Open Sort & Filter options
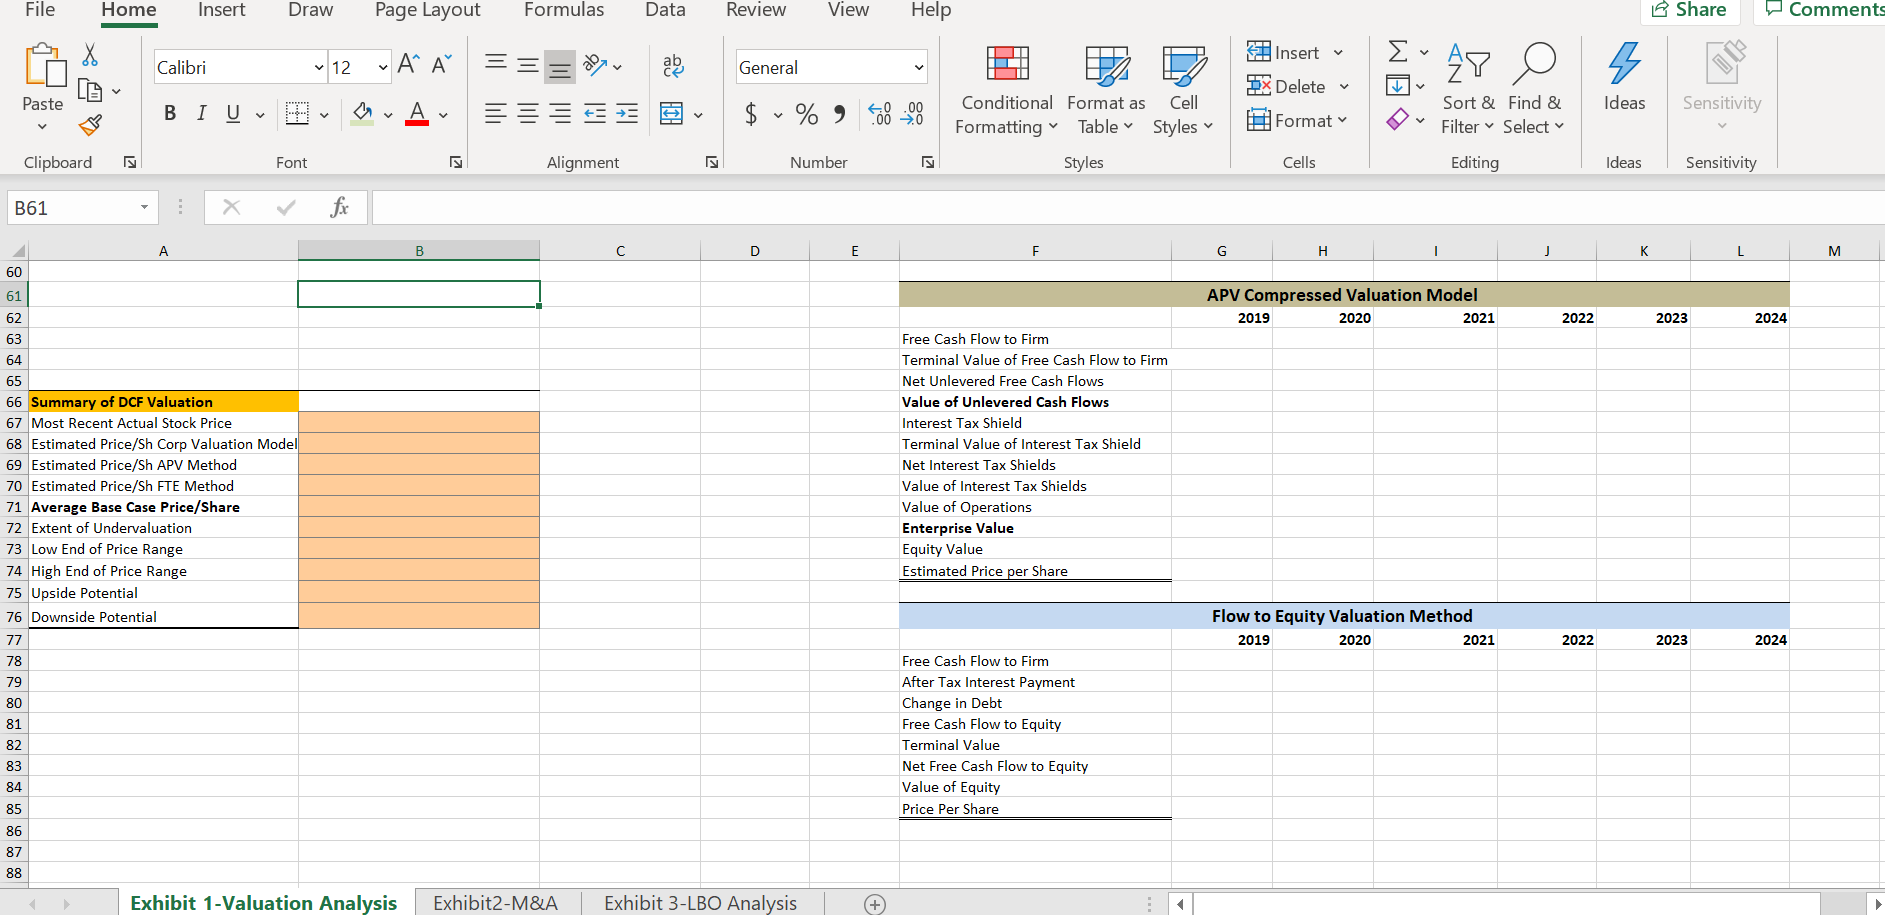Image resolution: width=1885 pixels, height=915 pixels. [1468, 90]
